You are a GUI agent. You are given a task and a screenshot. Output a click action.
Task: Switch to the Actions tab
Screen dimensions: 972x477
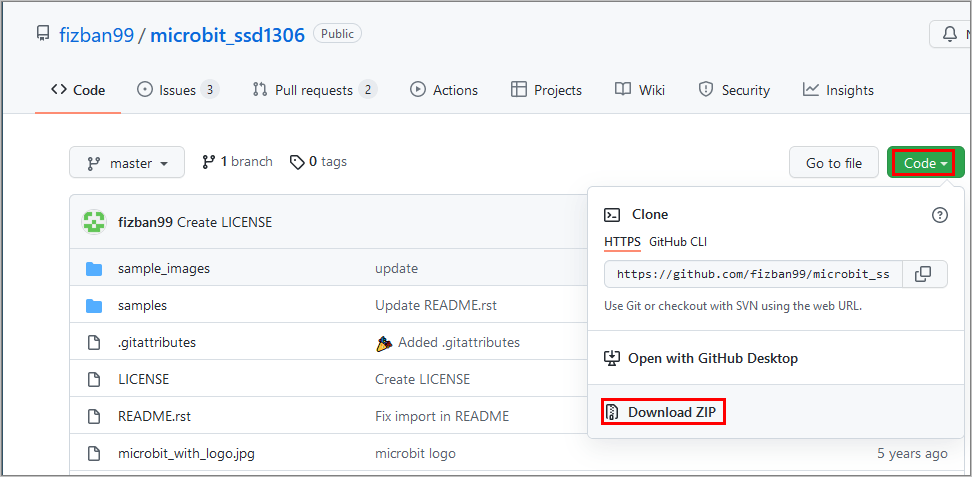[x=444, y=90]
